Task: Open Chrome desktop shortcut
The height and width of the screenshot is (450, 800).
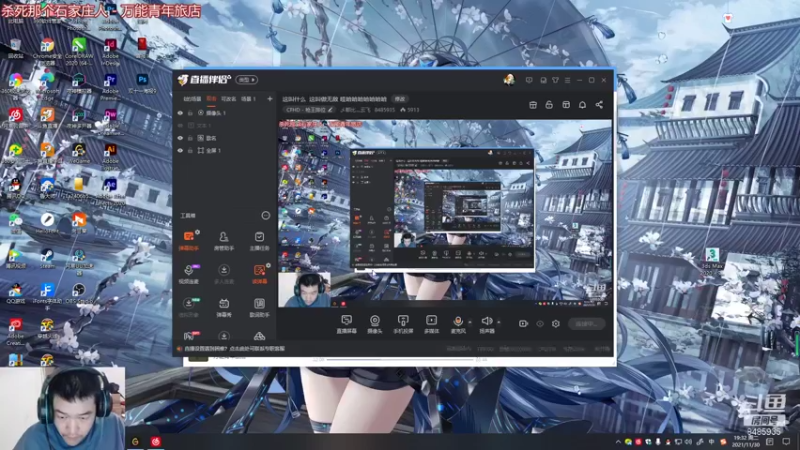Action: [47, 51]
